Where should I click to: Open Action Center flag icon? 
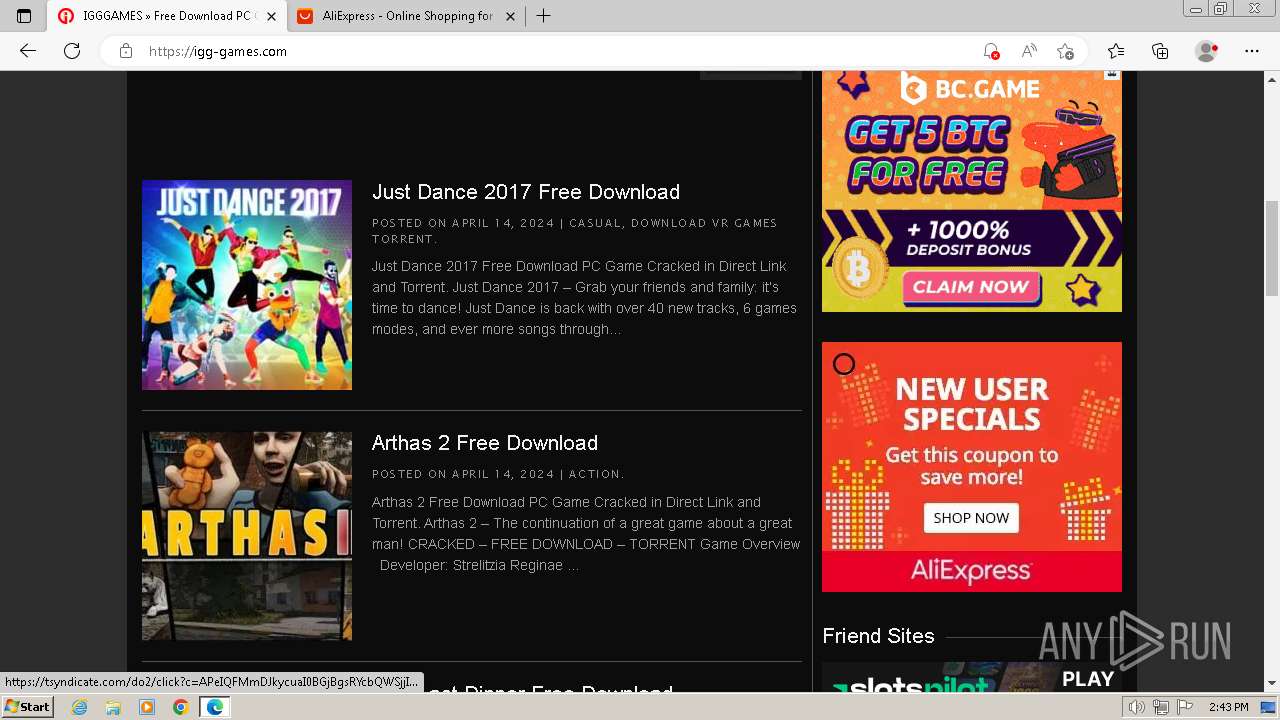(1185, 707)
